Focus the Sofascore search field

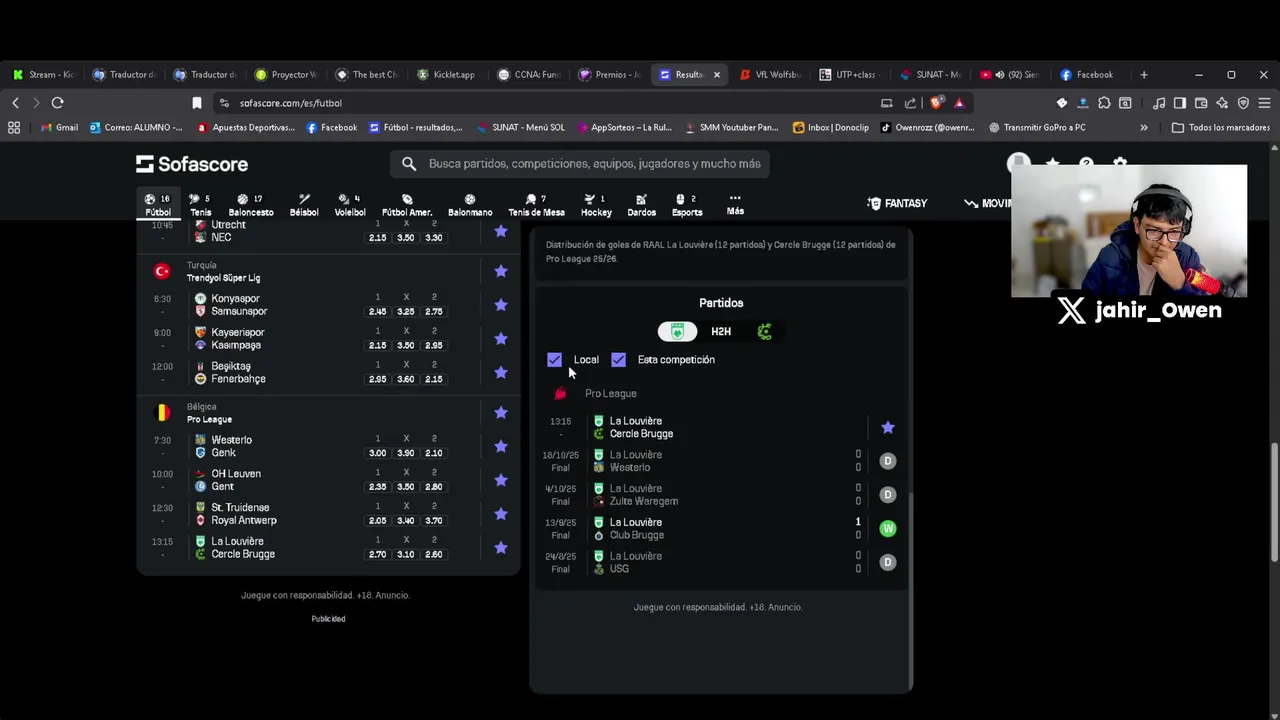(580, 164)
